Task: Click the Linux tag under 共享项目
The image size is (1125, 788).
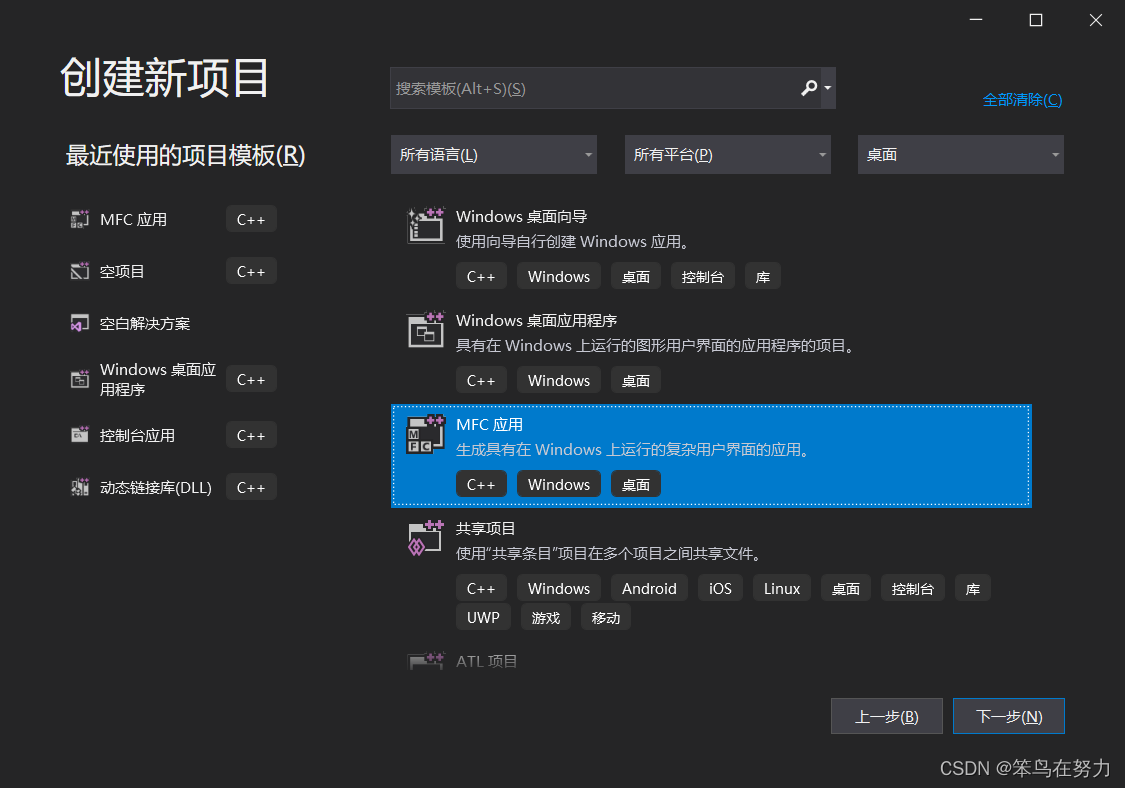Action: click(782, 588)
